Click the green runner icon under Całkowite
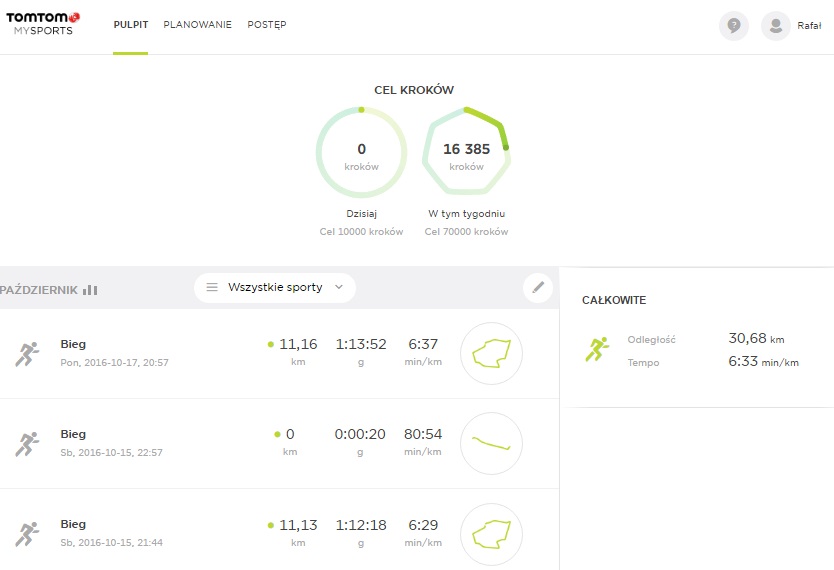 598,349
